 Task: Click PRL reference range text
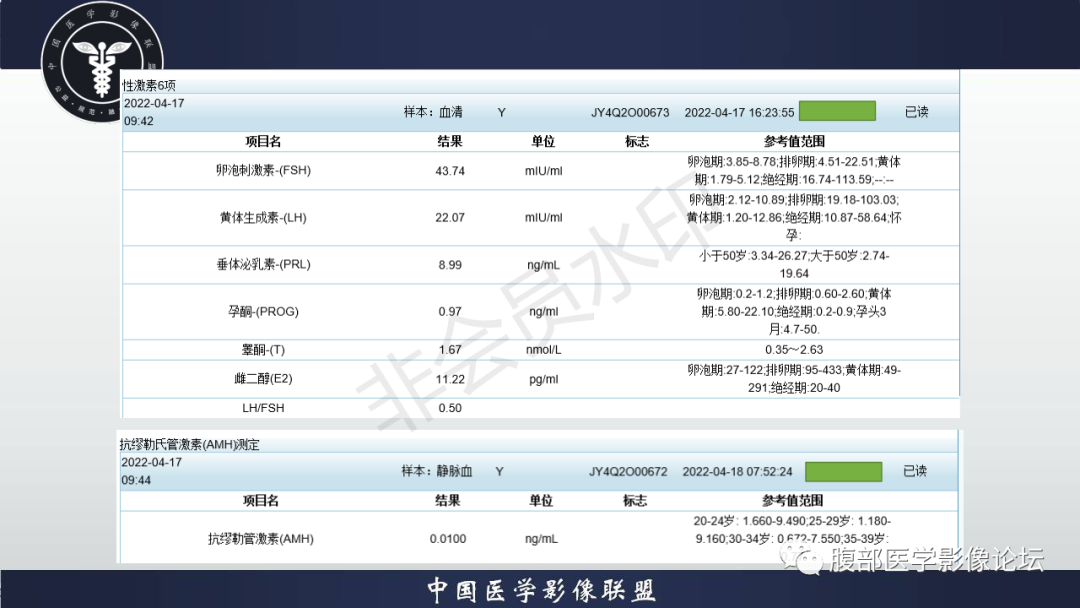(x=794, y=264)
